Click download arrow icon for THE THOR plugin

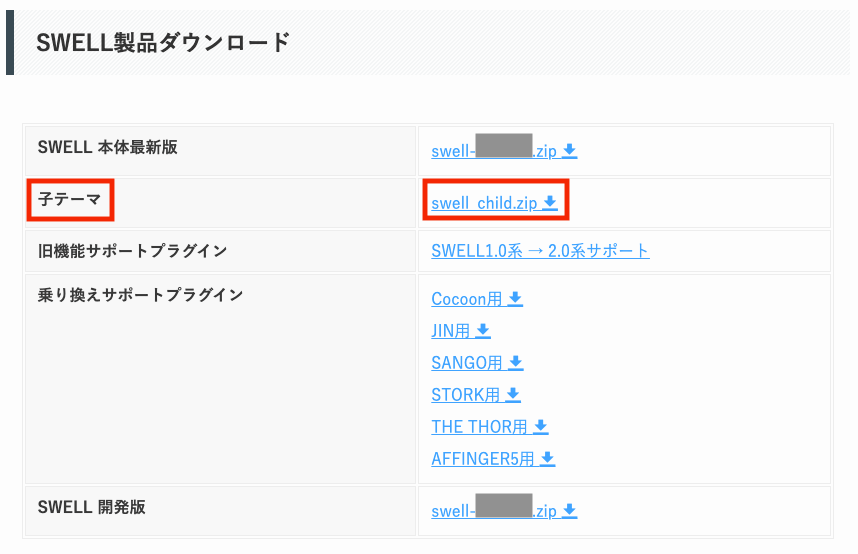[x=541, y=426]
